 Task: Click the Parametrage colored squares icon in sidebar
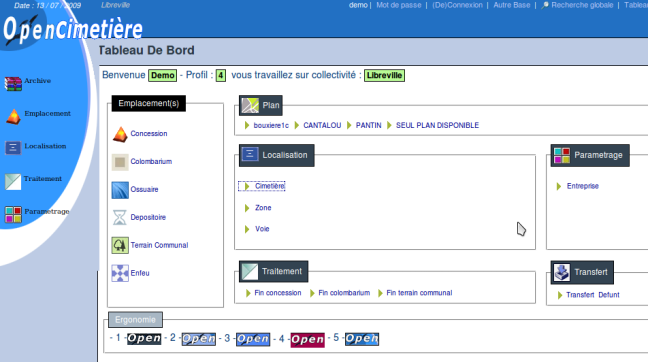coord(13,214)
